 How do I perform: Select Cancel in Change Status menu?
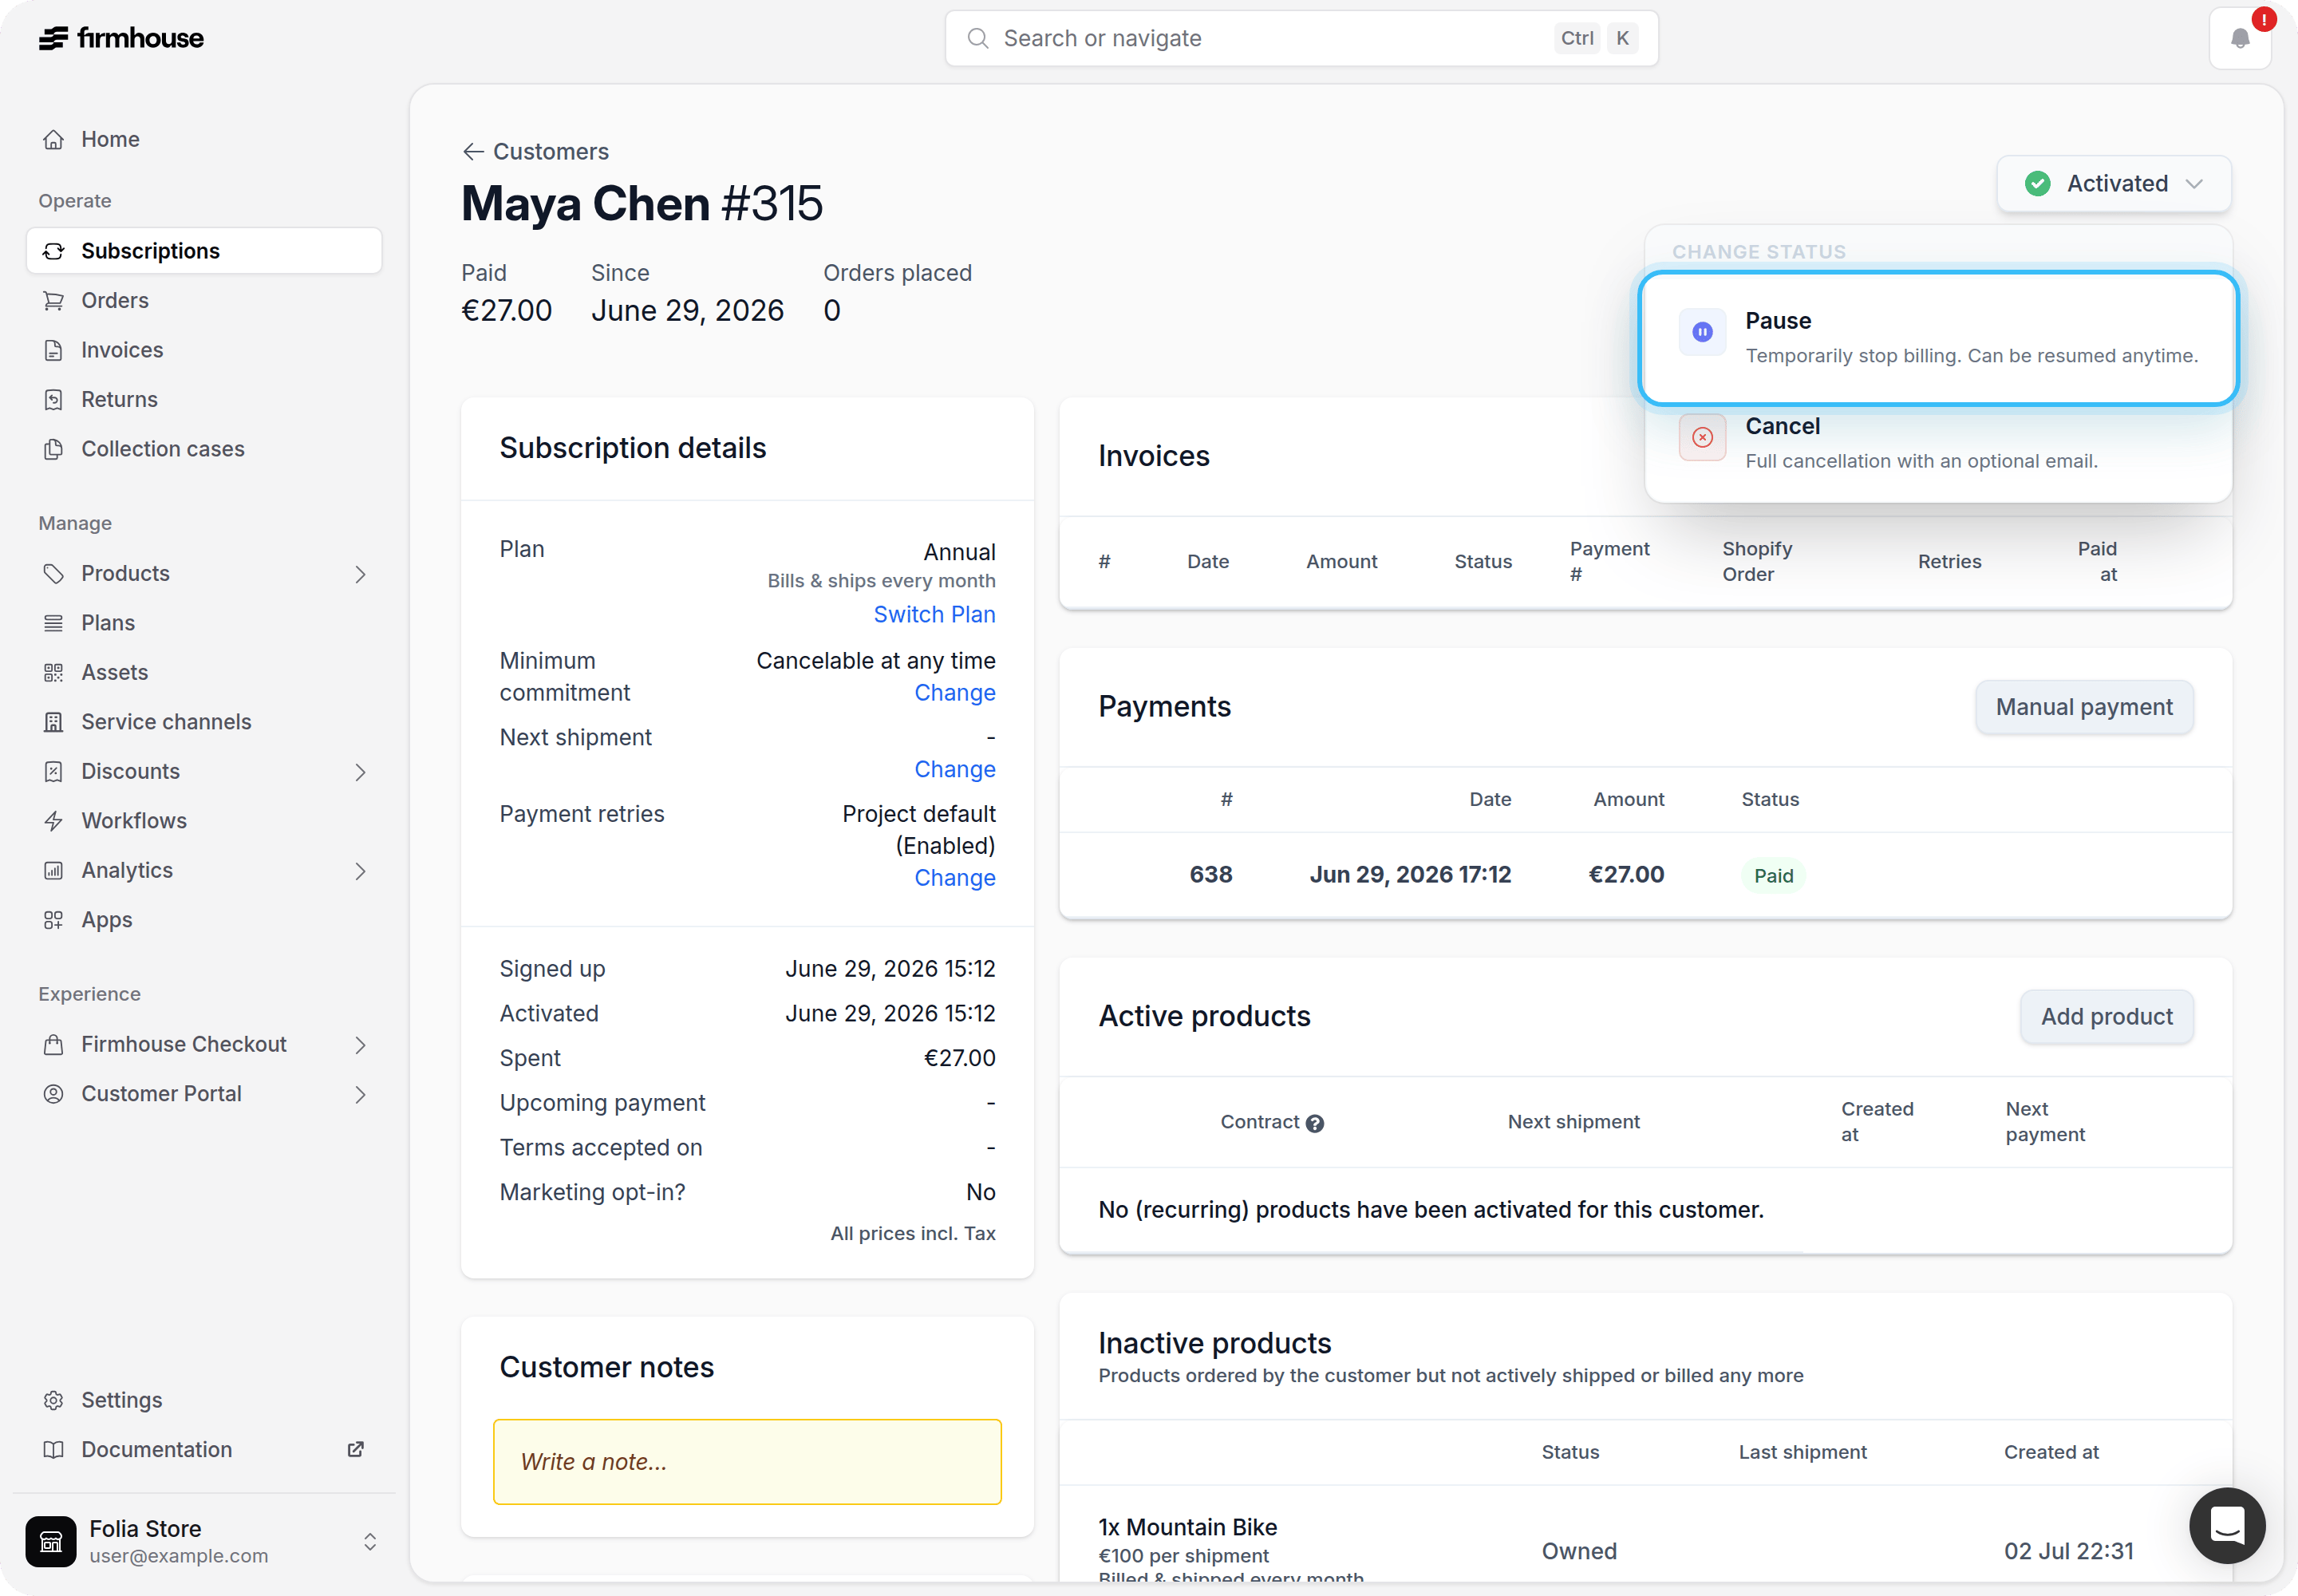tap(1938, 443)
